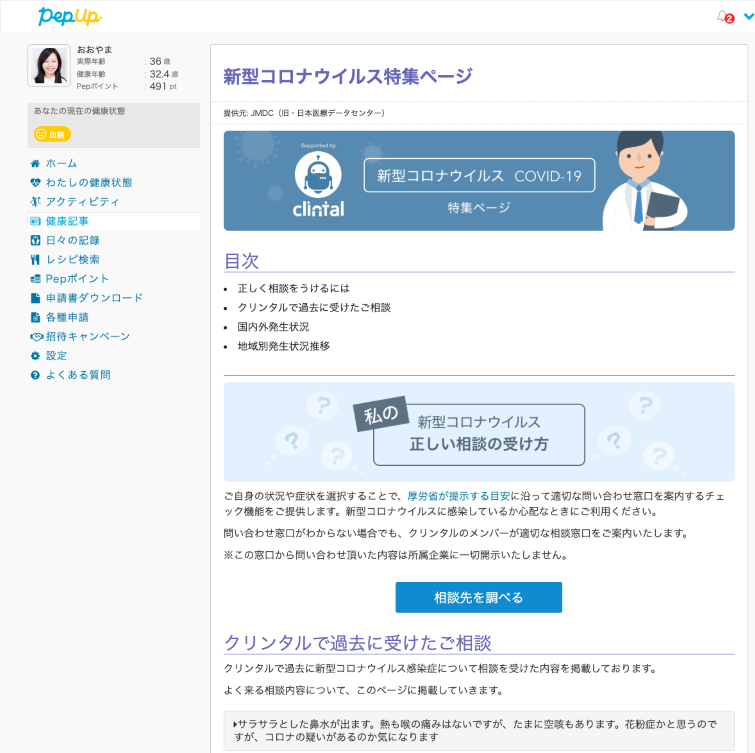Viewport: 755px width, 753px height.
Task: Open the 日々の記録 menu item
Action: [x=73, y=240]
